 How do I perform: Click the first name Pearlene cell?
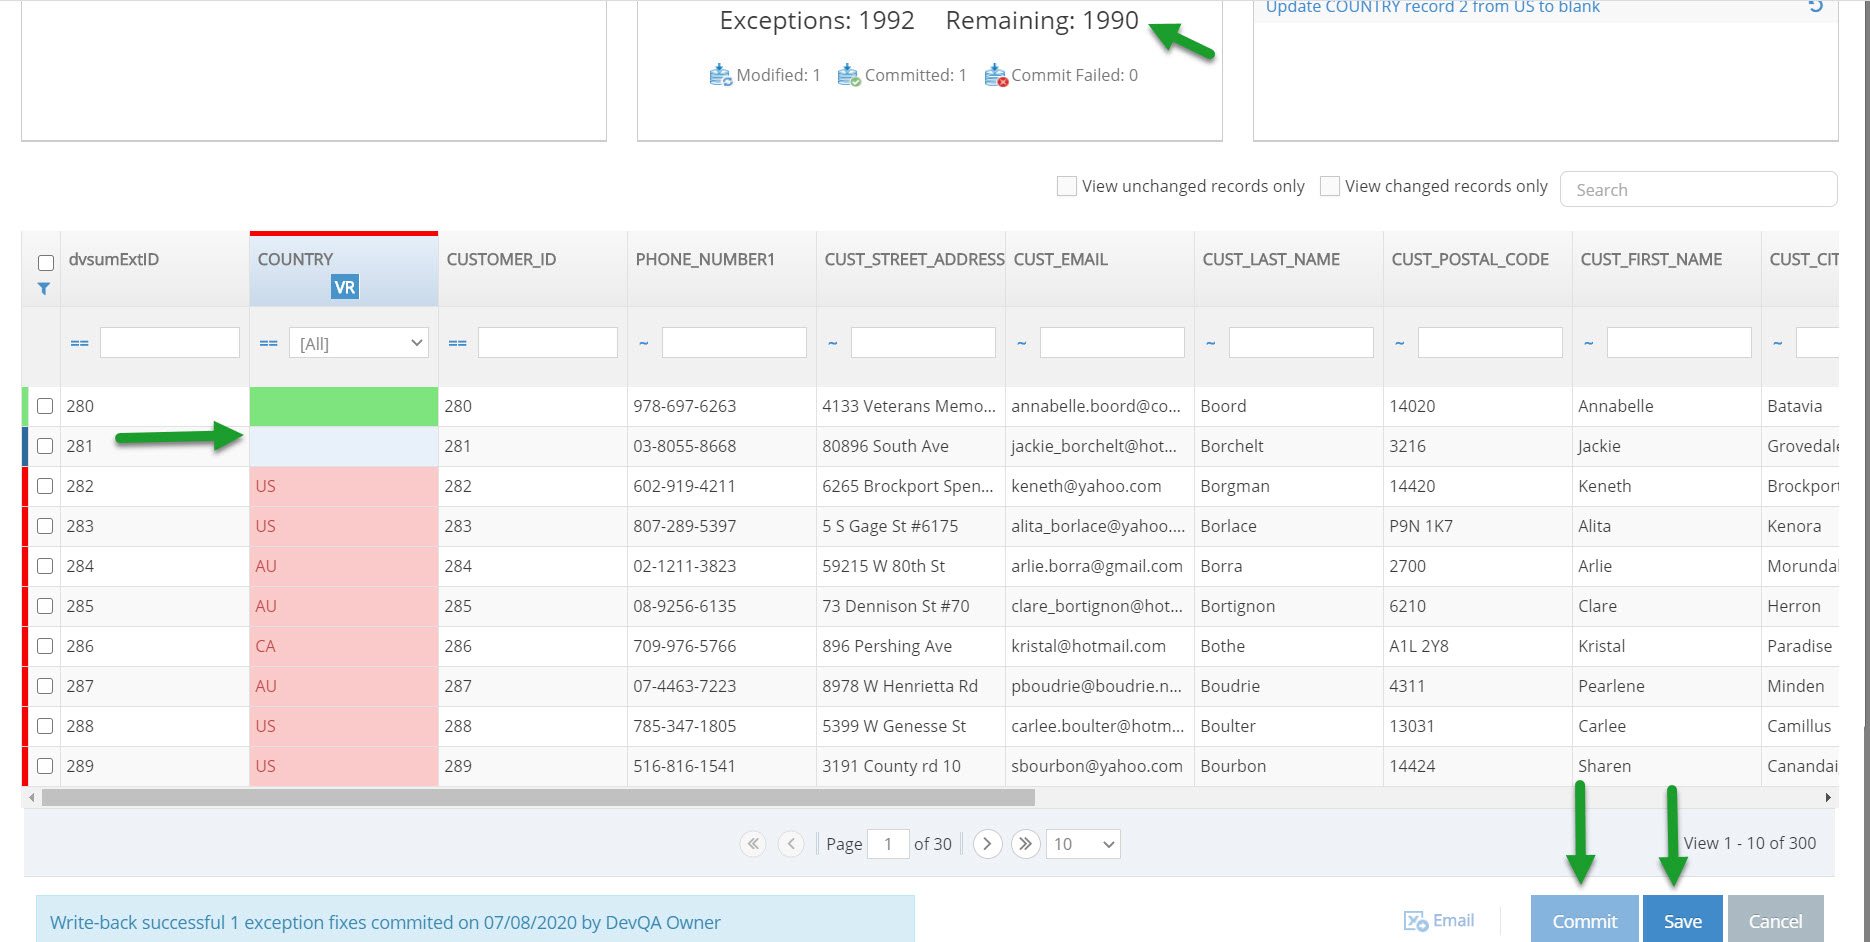(x=1667, y=686)
